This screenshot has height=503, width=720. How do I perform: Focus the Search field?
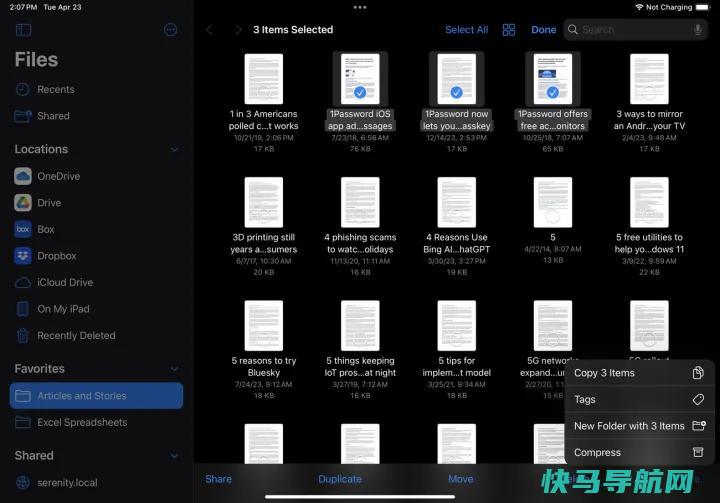point(636,30)
